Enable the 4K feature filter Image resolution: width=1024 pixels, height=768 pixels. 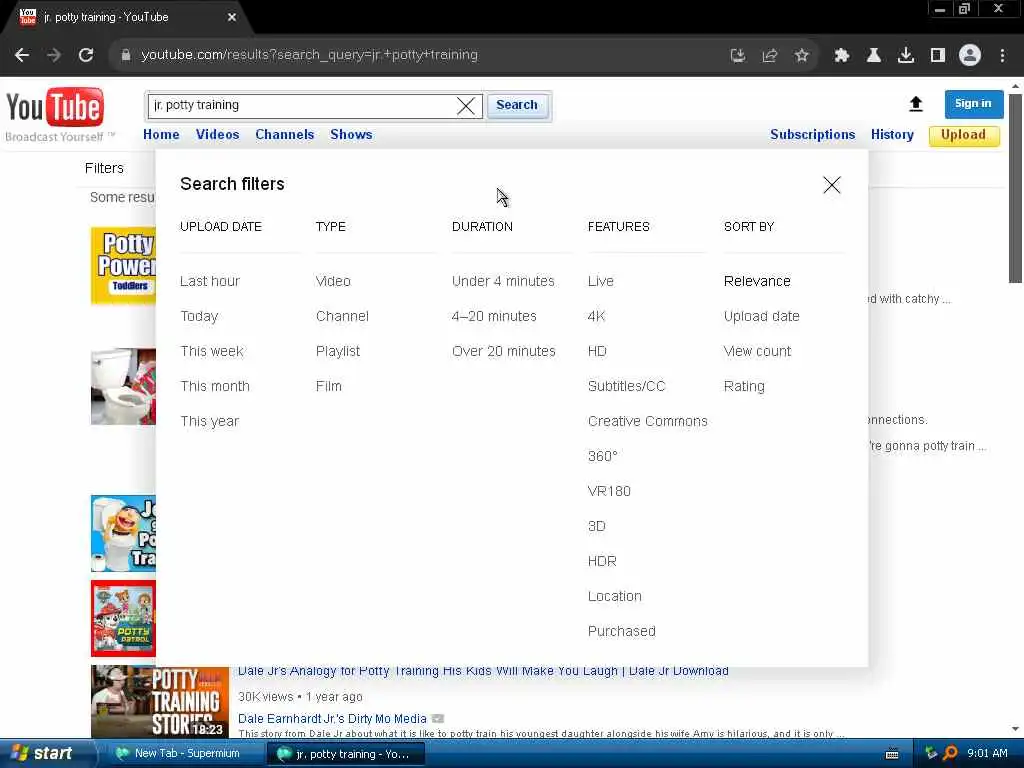click(596, 316)
